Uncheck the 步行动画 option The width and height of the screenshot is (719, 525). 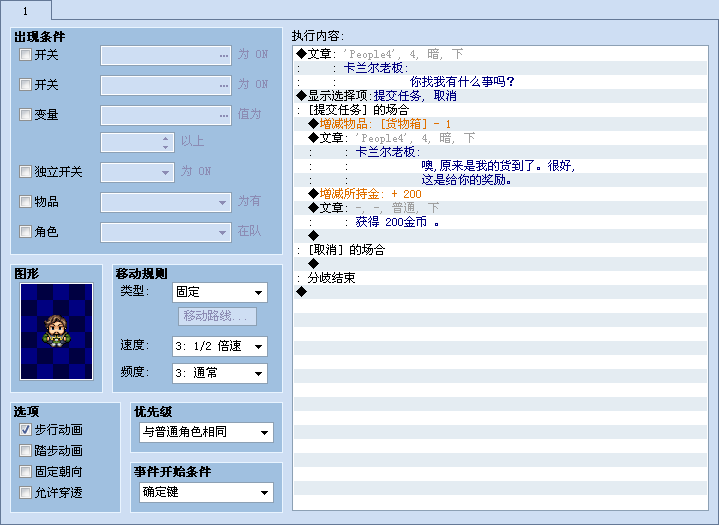tap(25, 430)
